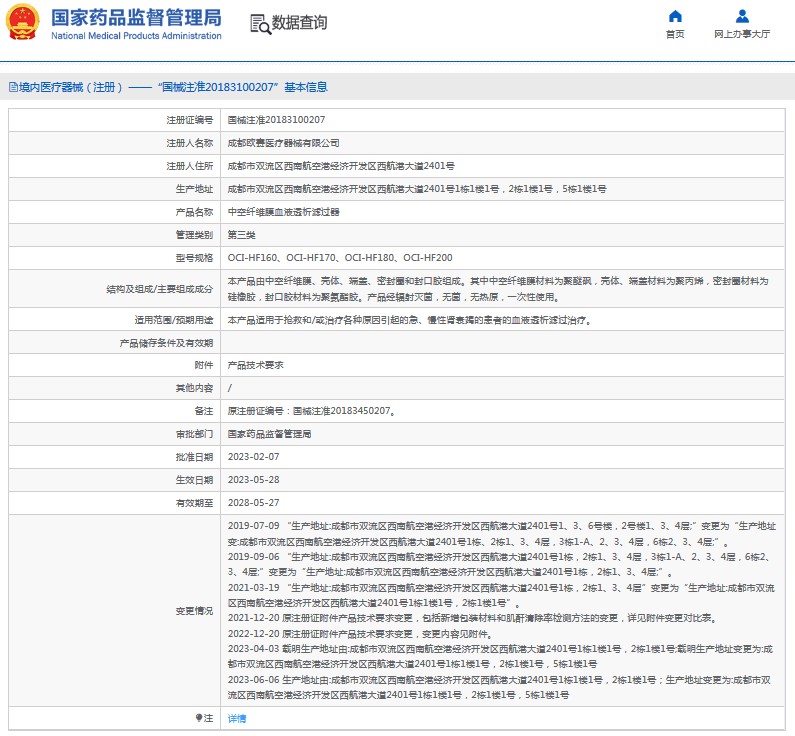Viewport: 795px width, 736px height.
Task: Click the 原注册证编号 remark text
Action: click(311, 411)
